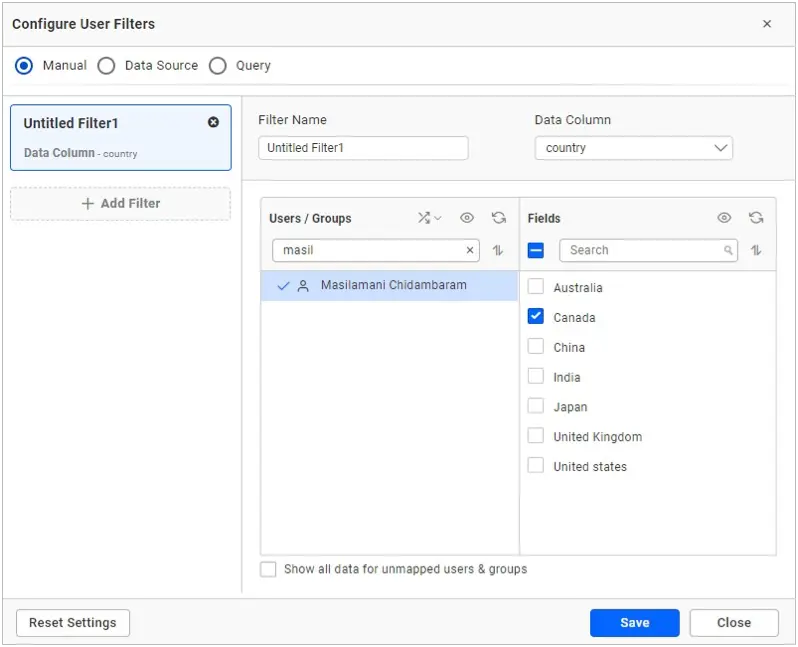798x647 pixels.
Task: Check the China checkbox
Action: point(535,346)
